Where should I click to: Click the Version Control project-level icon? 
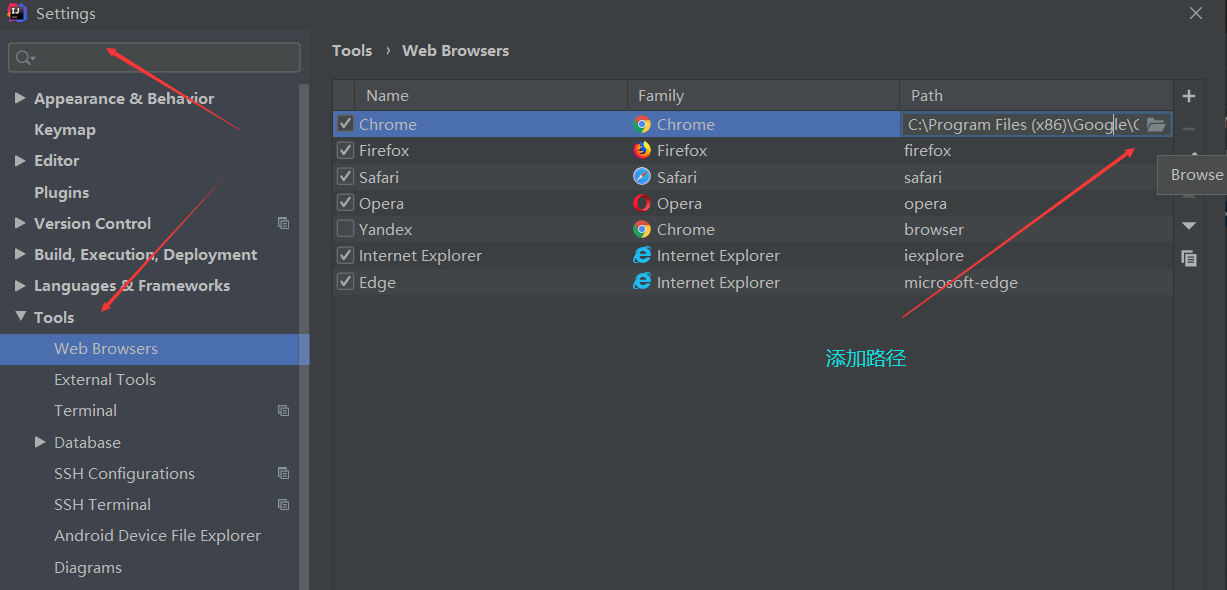(x=283, y=223)
